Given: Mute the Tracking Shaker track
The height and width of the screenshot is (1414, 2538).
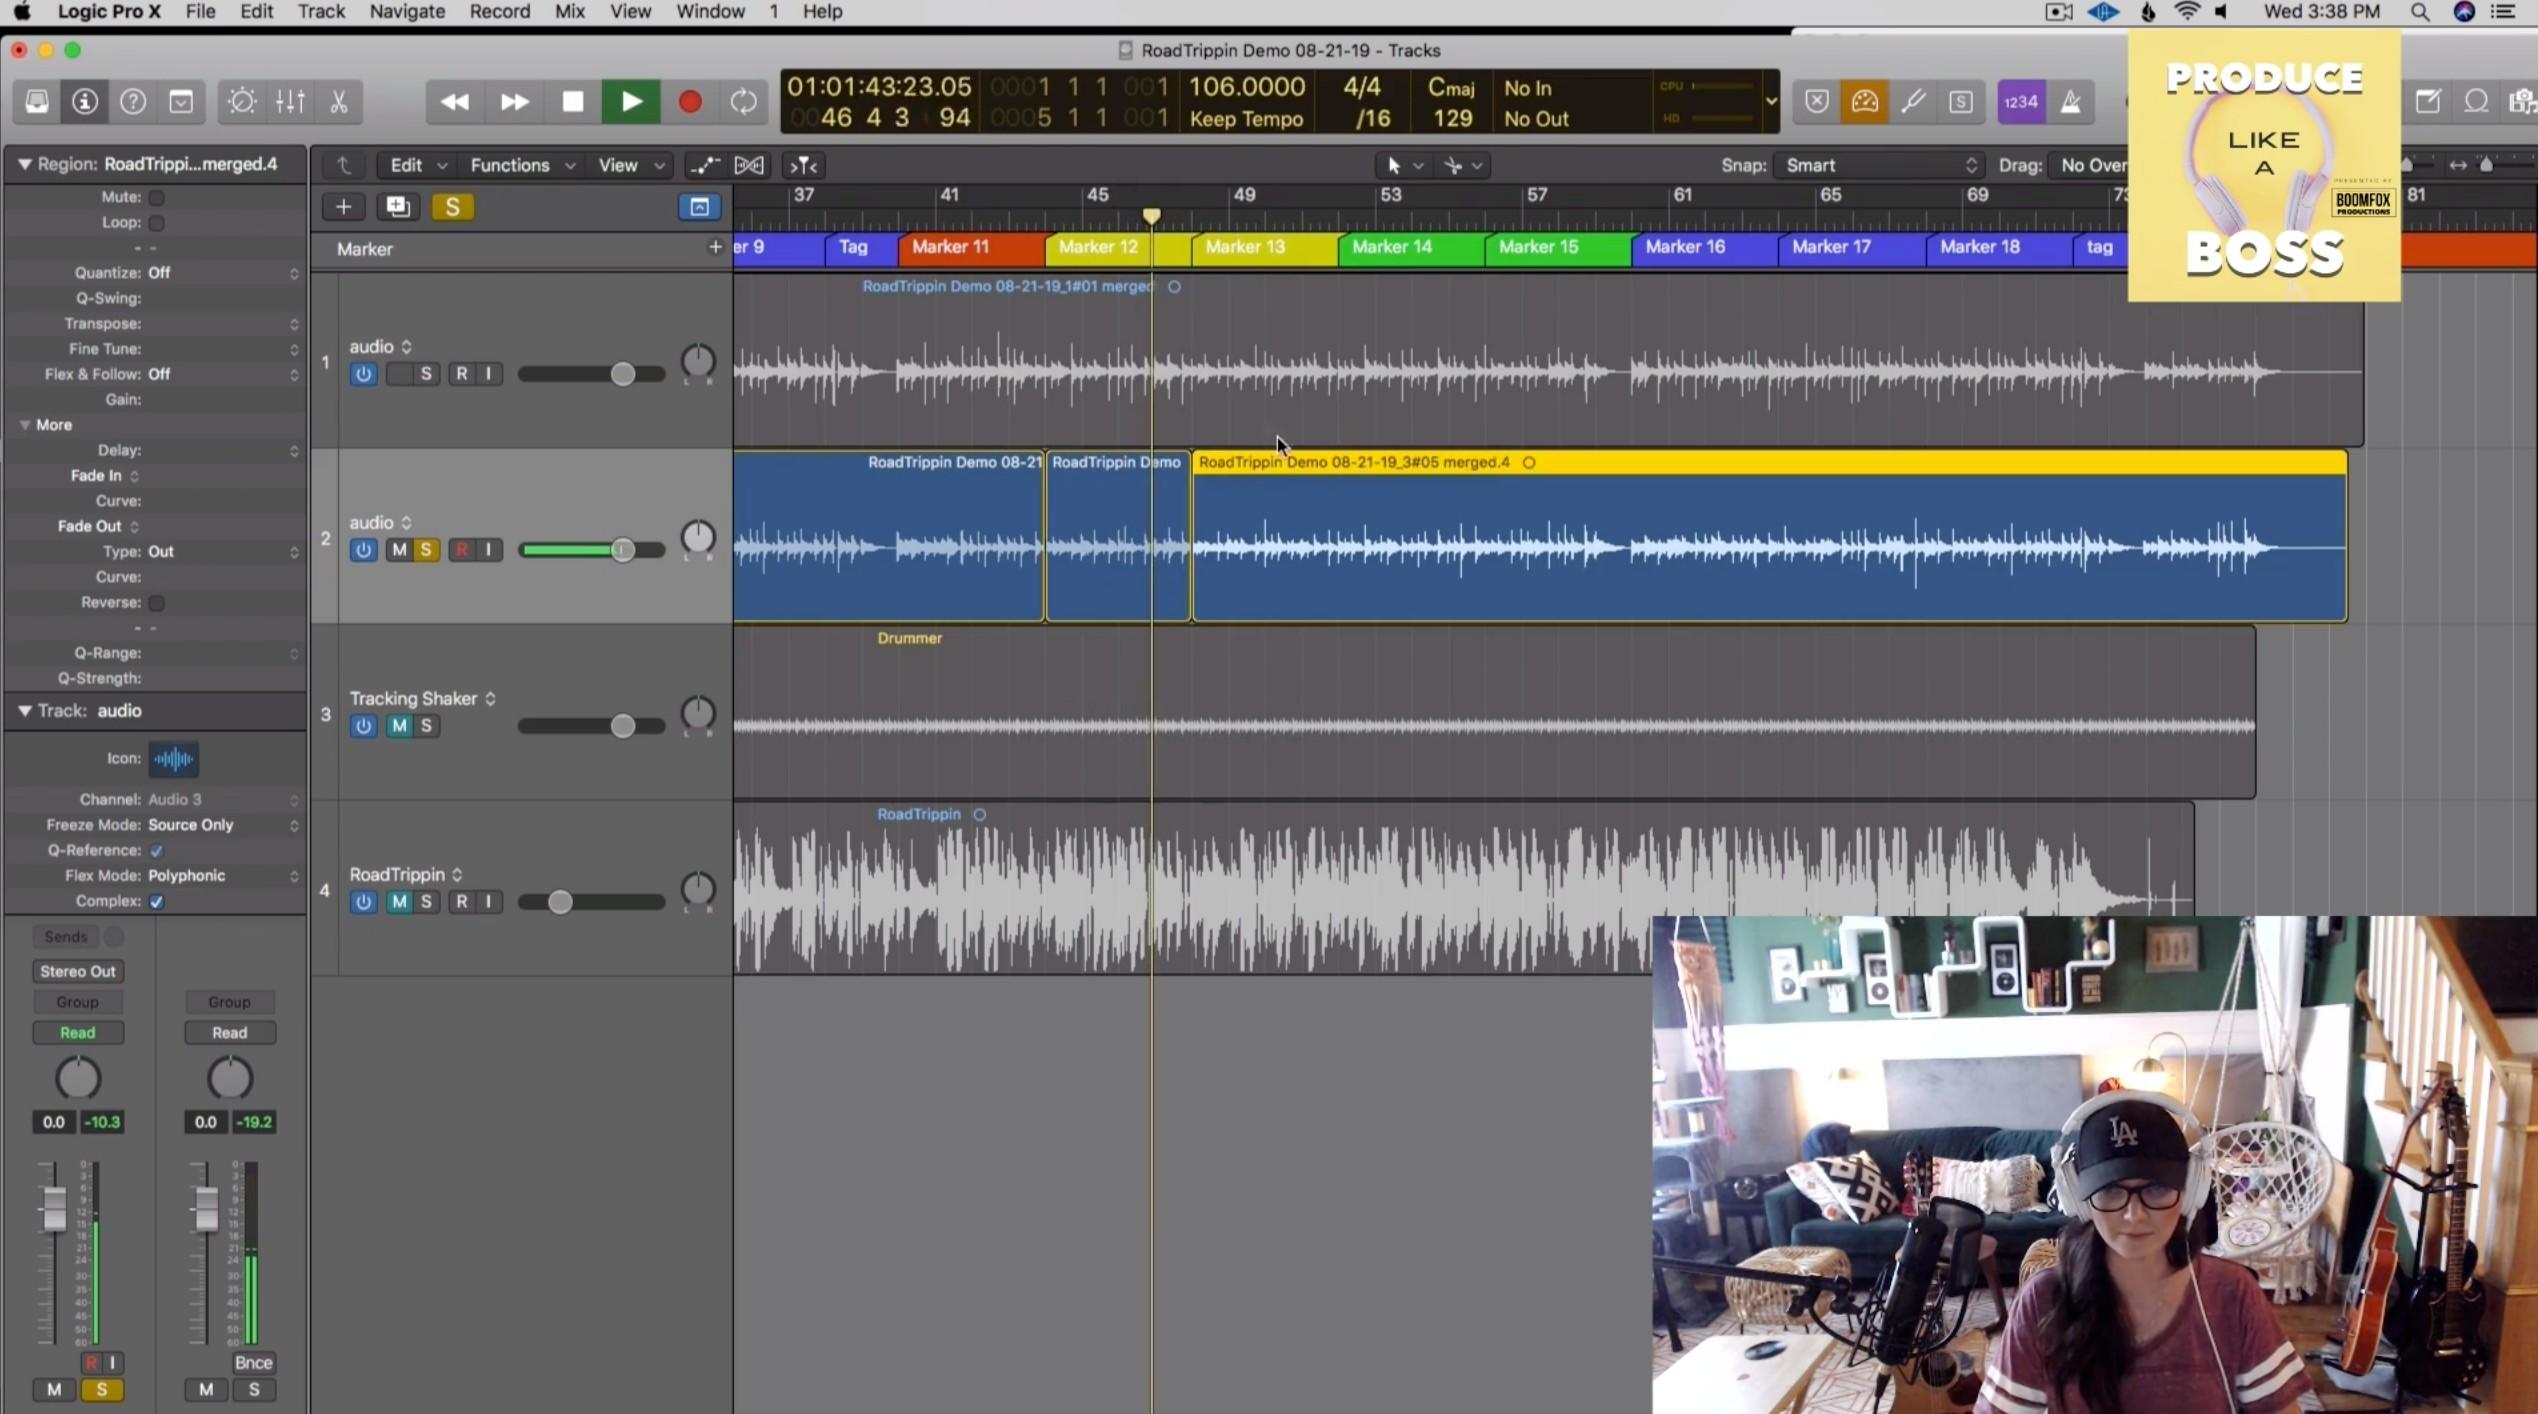Looking at the screenshot, I should point(399,726).
